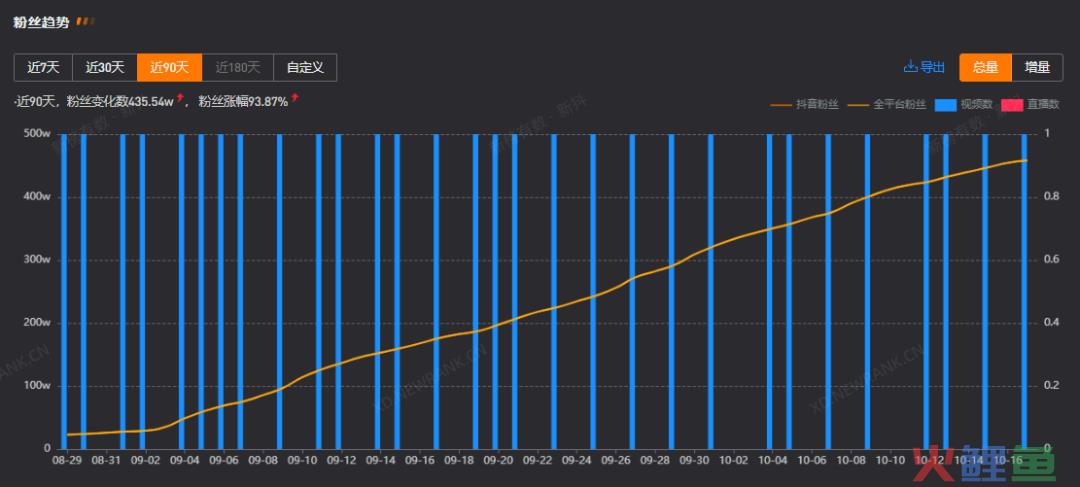Viewport: 1080px width, 487px height.
Task: Toggle the 抖音粉丝 legend series
Action: (x=805, y=105)
